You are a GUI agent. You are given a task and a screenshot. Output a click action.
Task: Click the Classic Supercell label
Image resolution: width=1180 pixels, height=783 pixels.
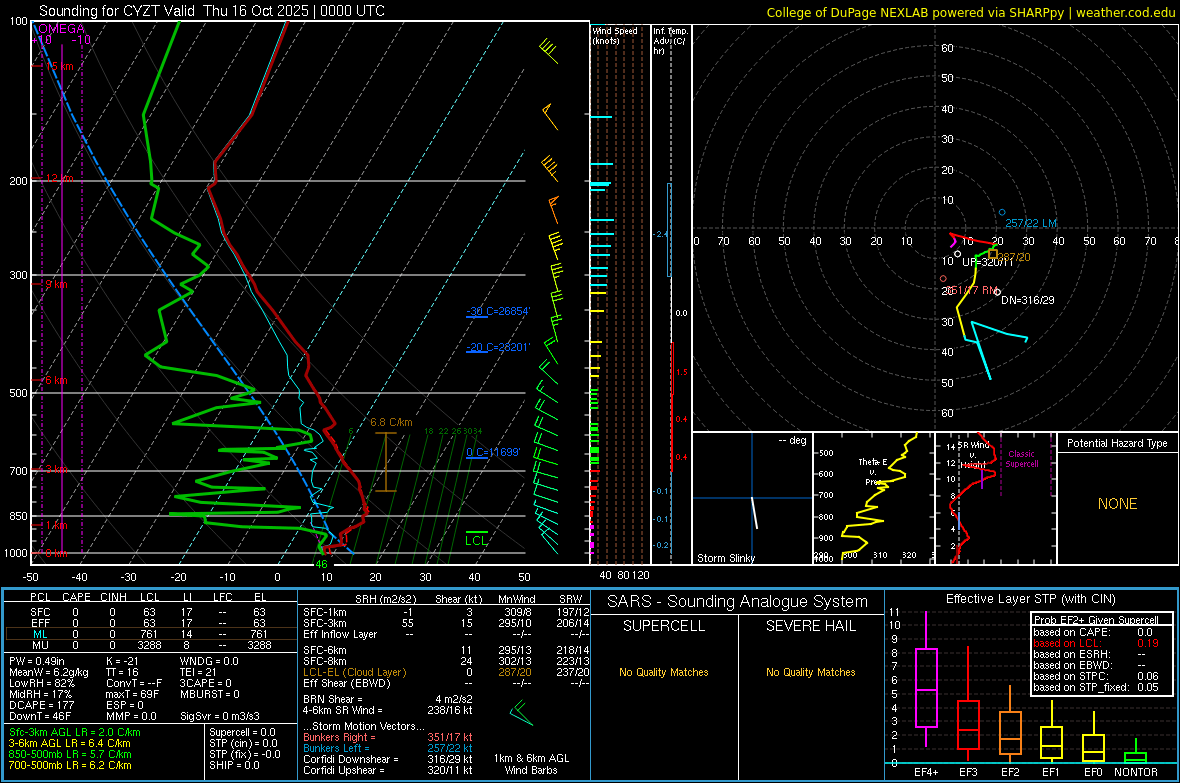[x=1021, y=459]
